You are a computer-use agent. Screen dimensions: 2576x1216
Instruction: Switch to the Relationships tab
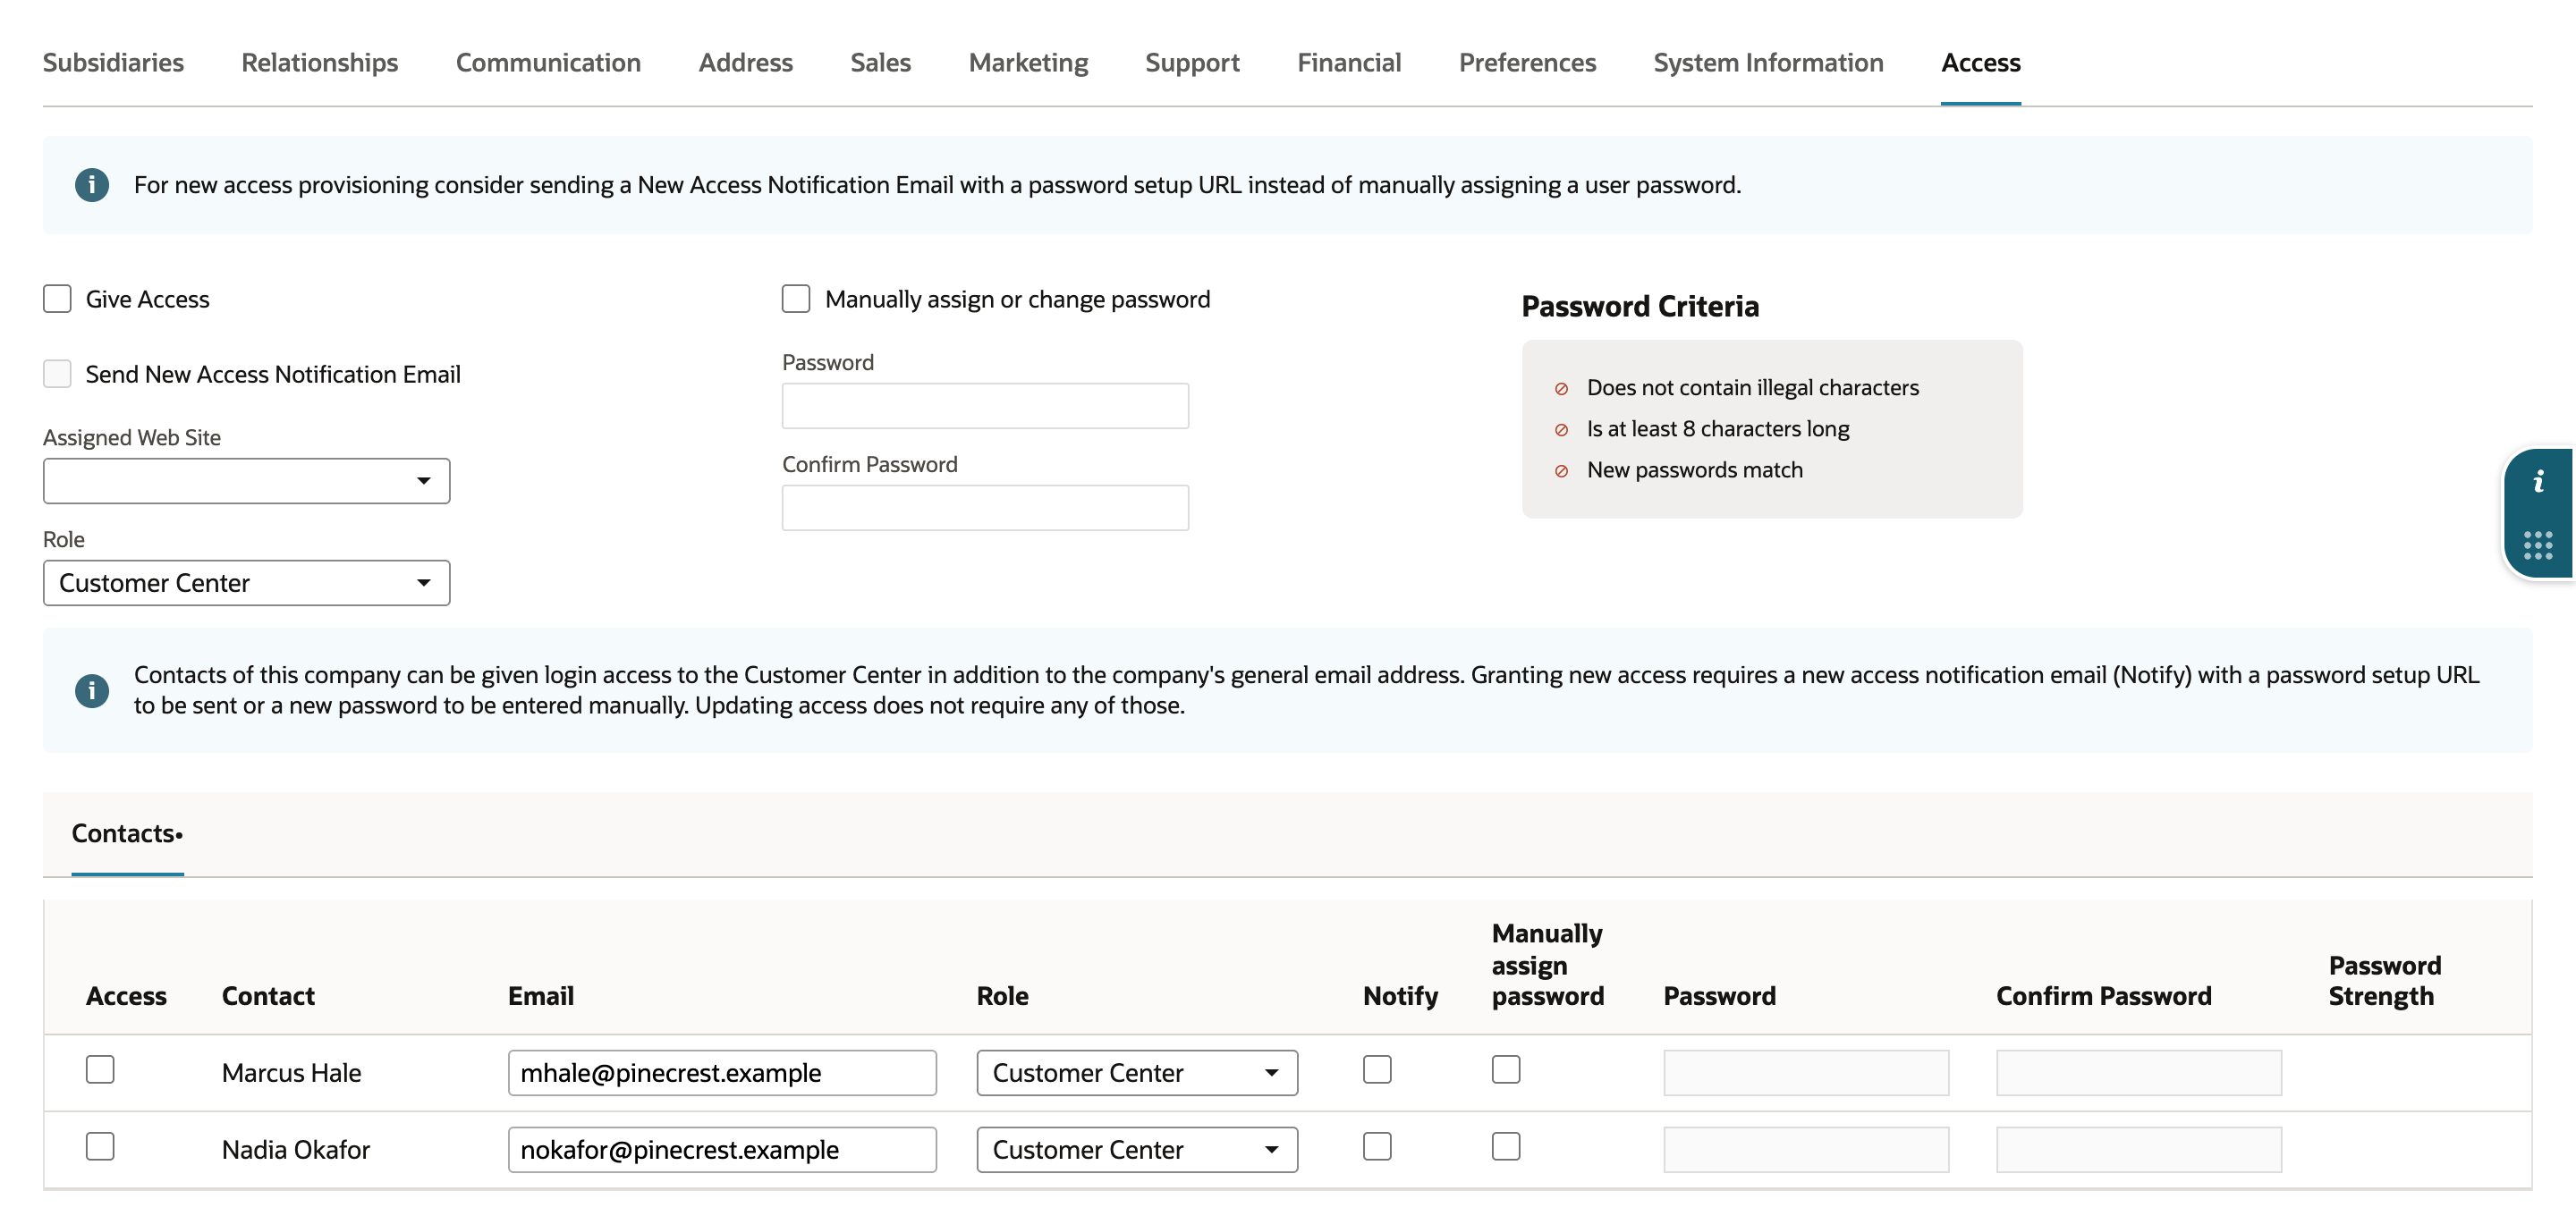(320, 62)
